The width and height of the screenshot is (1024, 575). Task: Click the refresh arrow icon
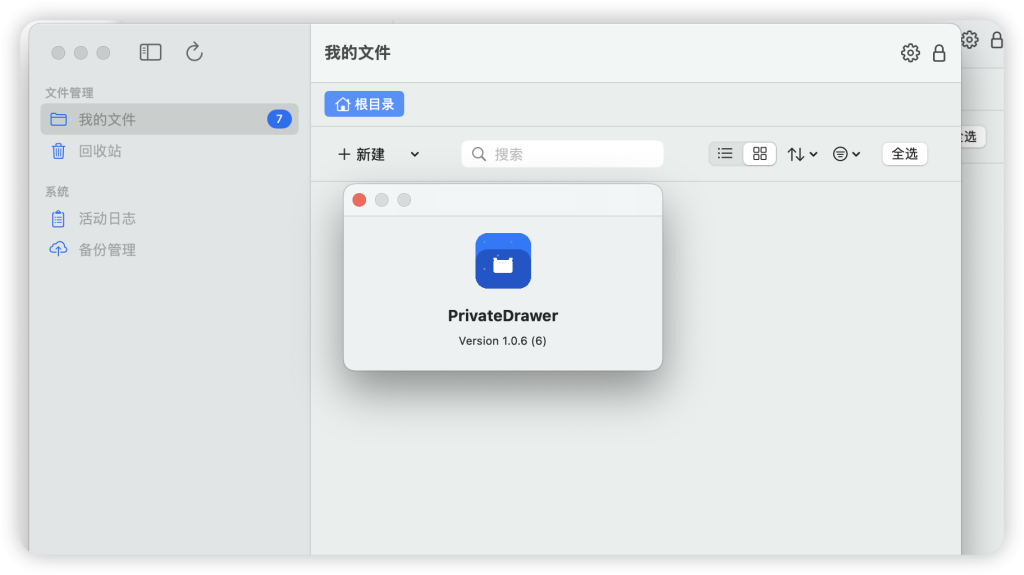click(x=194, y=52)
